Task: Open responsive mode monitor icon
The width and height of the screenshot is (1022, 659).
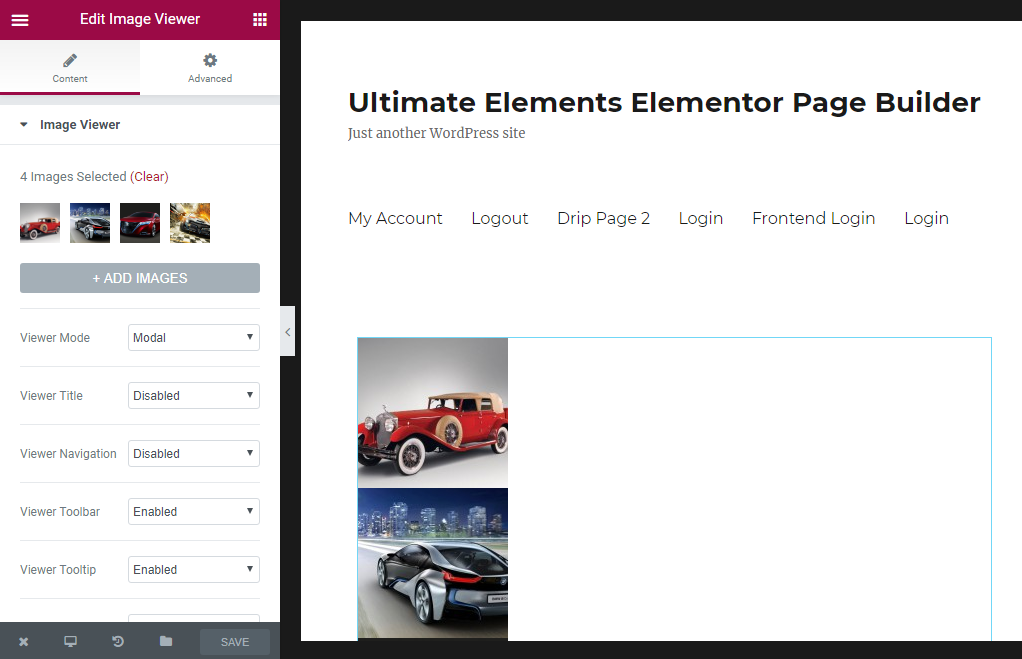Action: (70, 641)
